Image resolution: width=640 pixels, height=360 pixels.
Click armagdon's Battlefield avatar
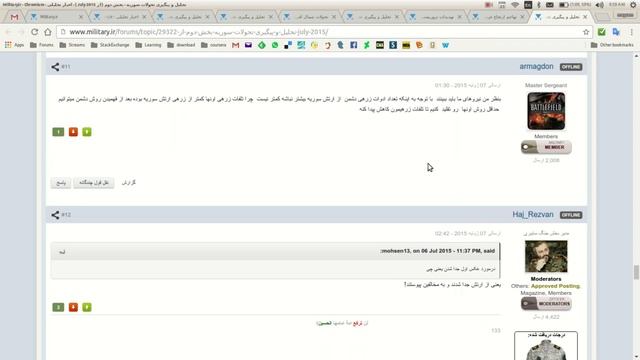546,111
